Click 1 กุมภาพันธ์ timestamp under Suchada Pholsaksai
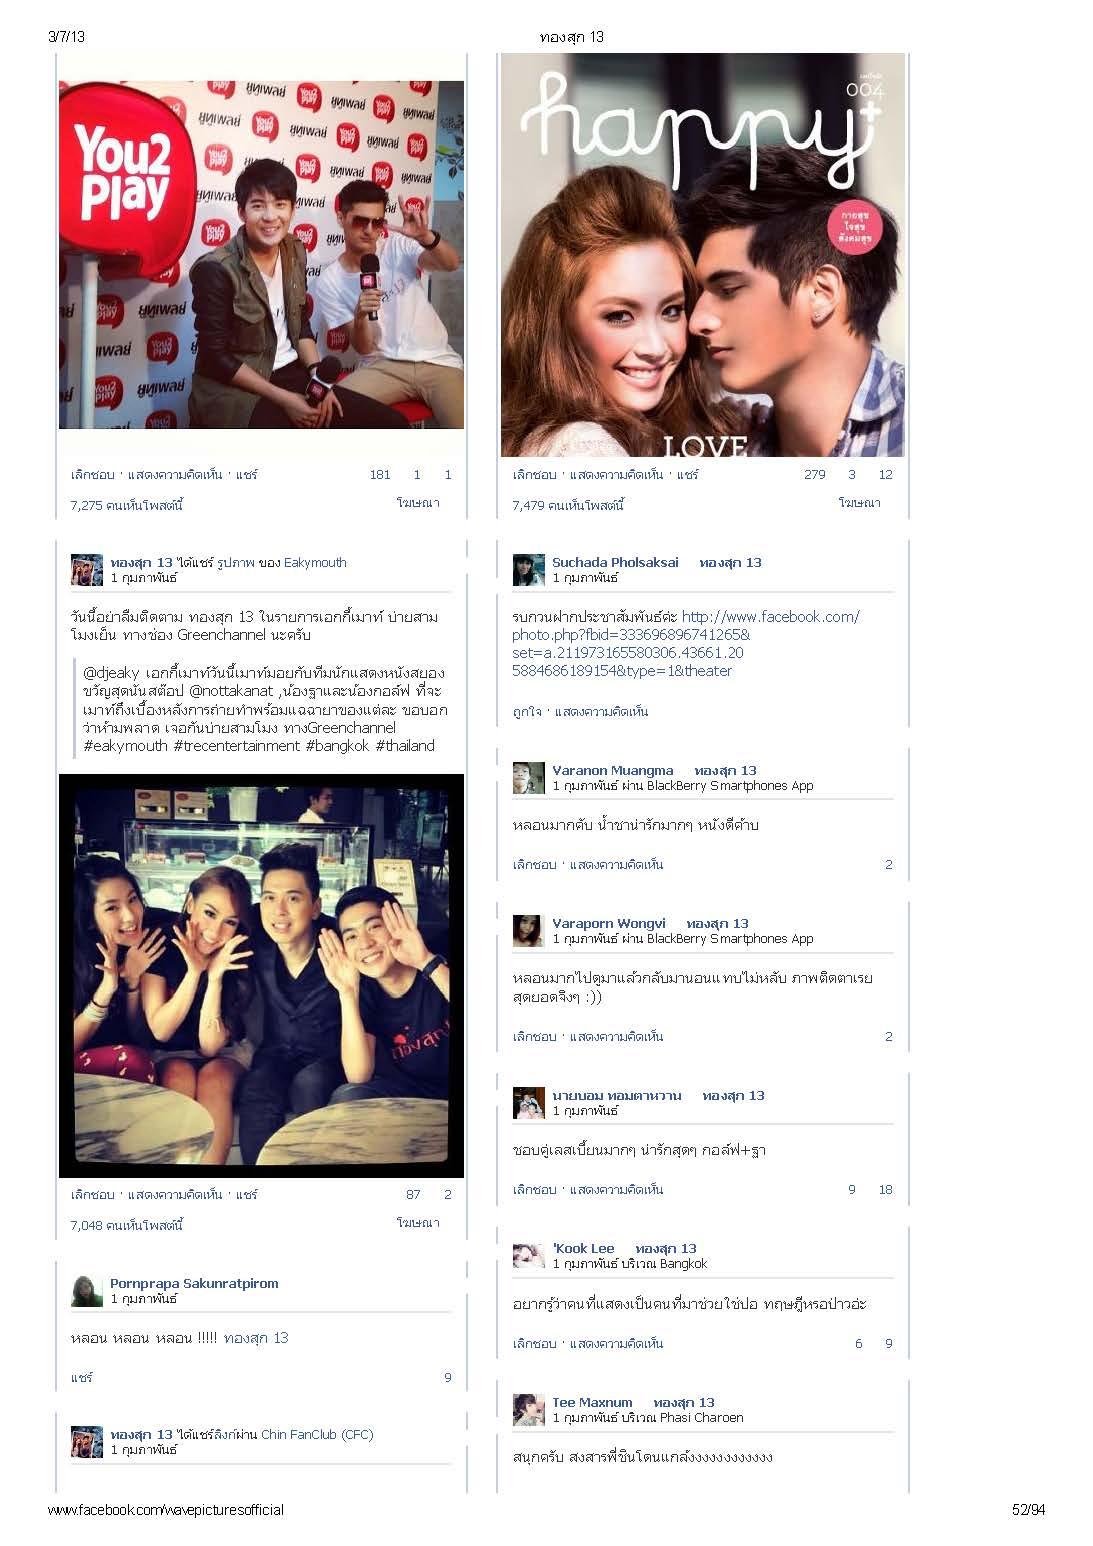1093x1546 pixels. (585, 578)
